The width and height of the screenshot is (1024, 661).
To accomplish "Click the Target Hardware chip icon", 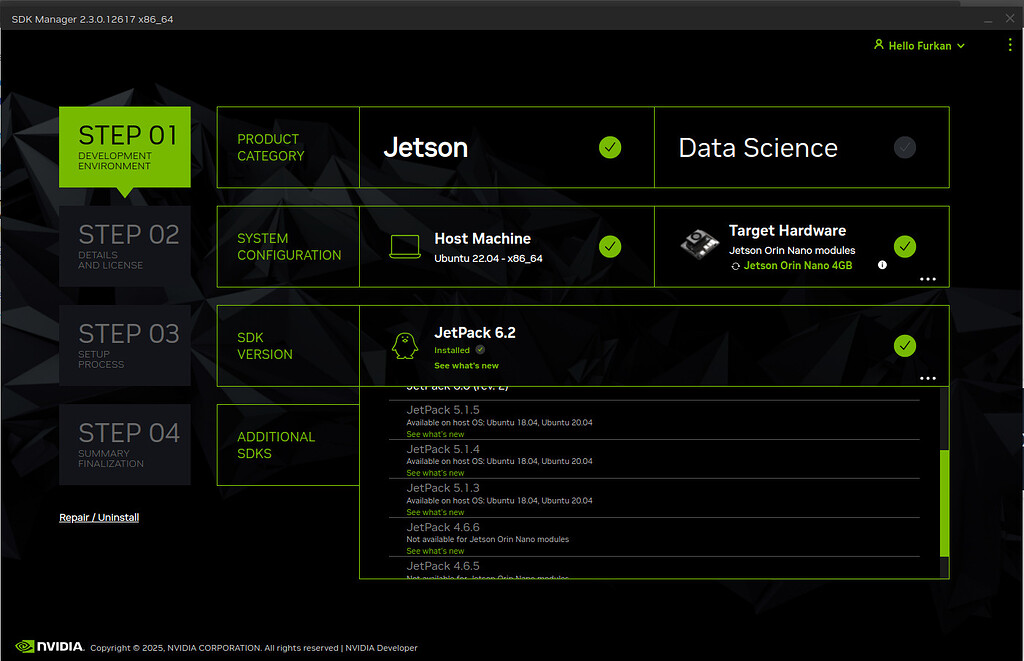I will (x=699, y=245).
